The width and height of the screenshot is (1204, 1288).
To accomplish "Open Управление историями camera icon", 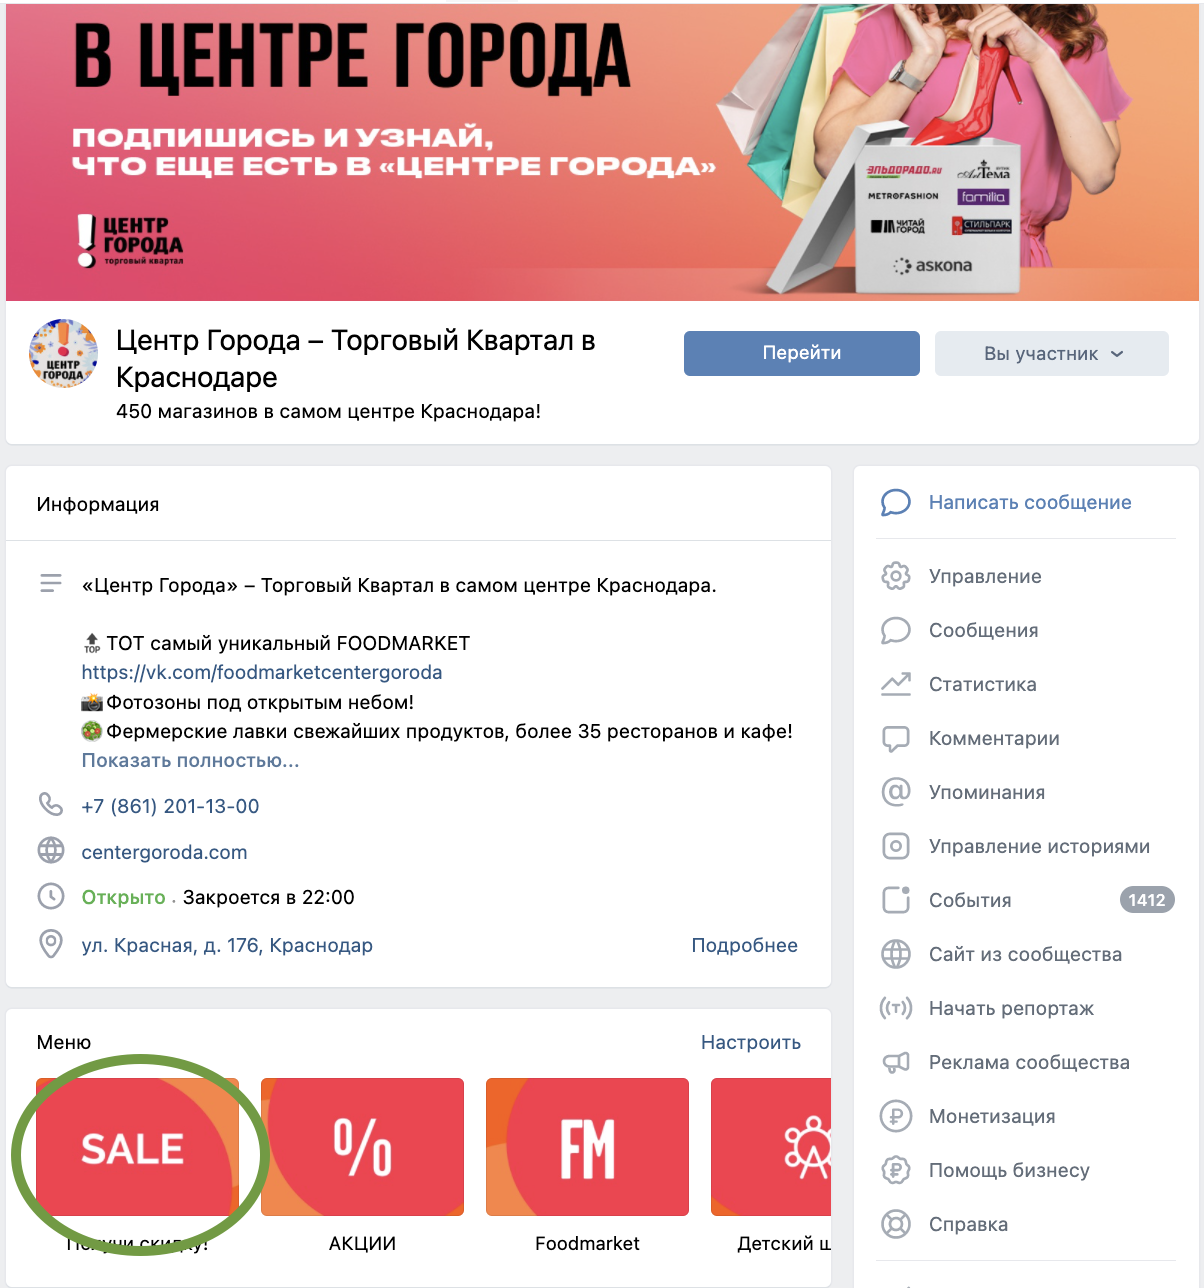I will 896,846.
